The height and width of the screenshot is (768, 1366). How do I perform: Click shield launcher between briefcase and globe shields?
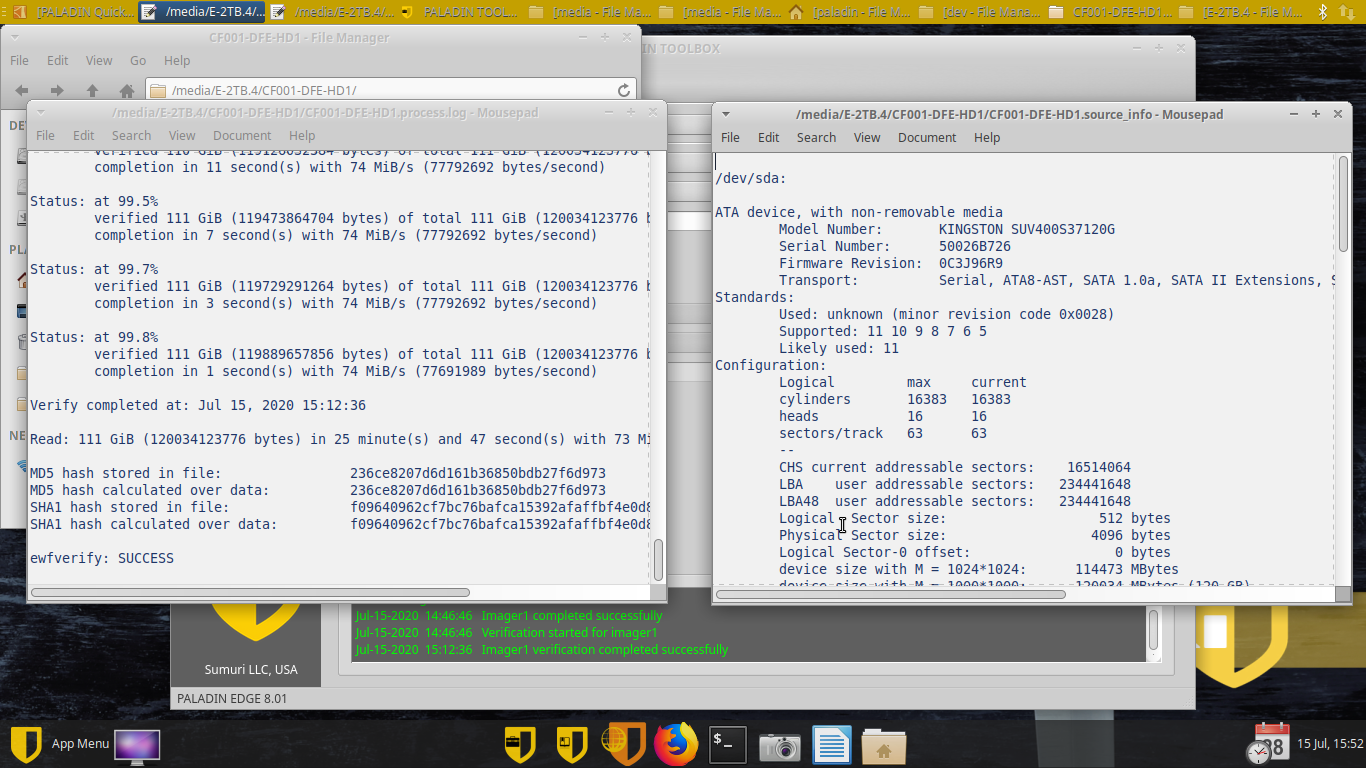click(x=572, y=744)
